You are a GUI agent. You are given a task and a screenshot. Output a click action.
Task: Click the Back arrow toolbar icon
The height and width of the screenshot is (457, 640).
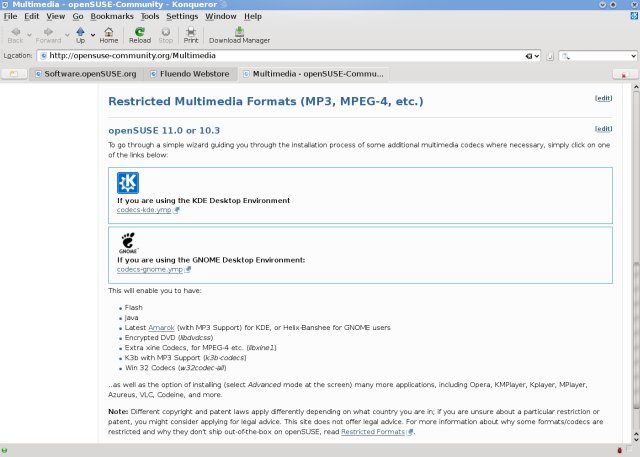16,32
